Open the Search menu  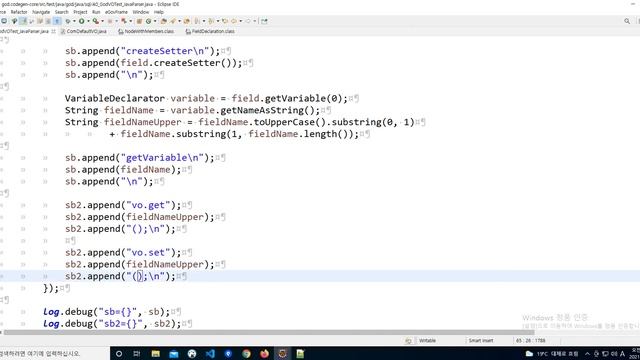pyautogui.click(x=62, y=12)
